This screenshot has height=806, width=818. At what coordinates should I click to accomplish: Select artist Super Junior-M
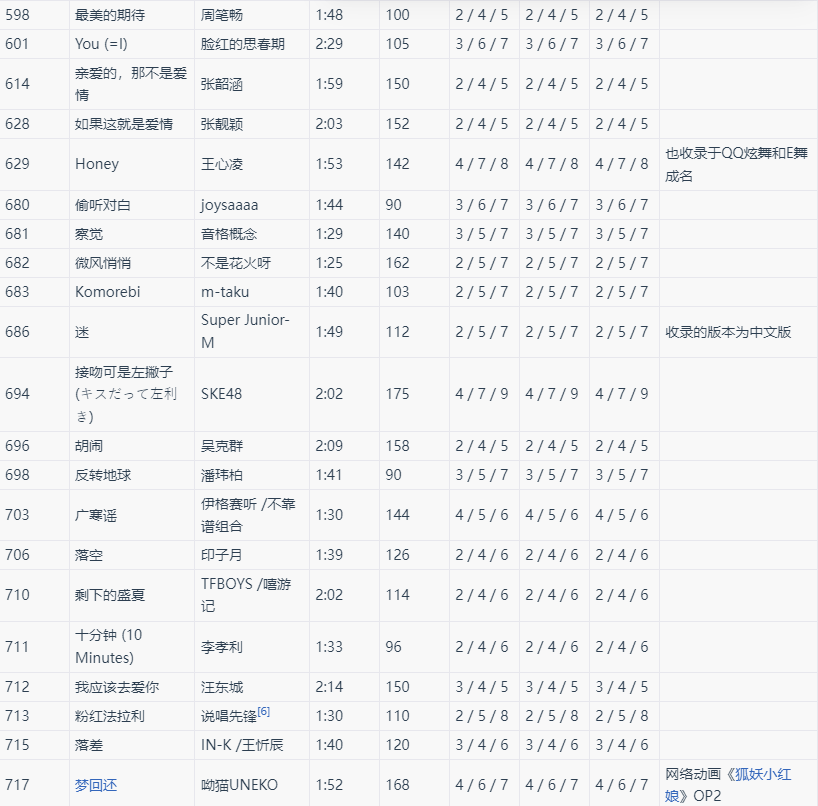[245, 331]
